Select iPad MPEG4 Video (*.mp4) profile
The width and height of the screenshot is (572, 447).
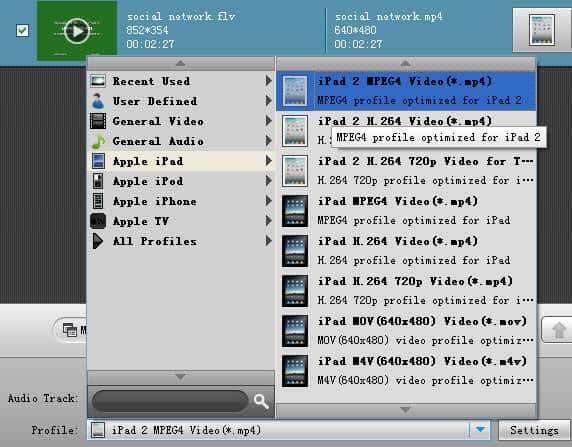coord(406,211)
